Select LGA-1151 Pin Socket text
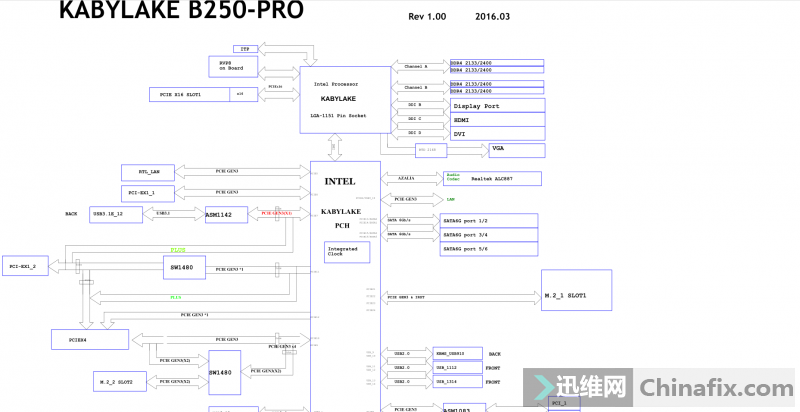Image resolution: width=800 pixels, height=412 pixels. (338, 116)
